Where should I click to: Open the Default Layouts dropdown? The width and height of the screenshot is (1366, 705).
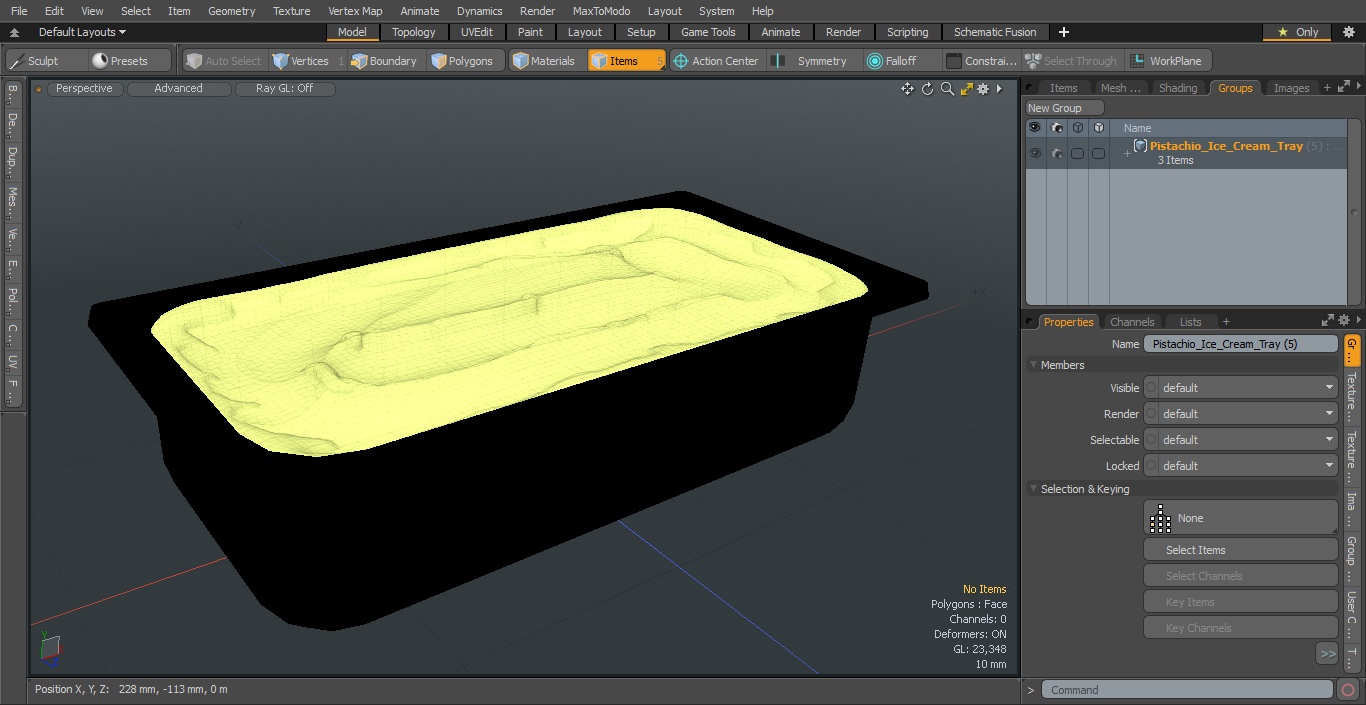click(x=82, y=32)
